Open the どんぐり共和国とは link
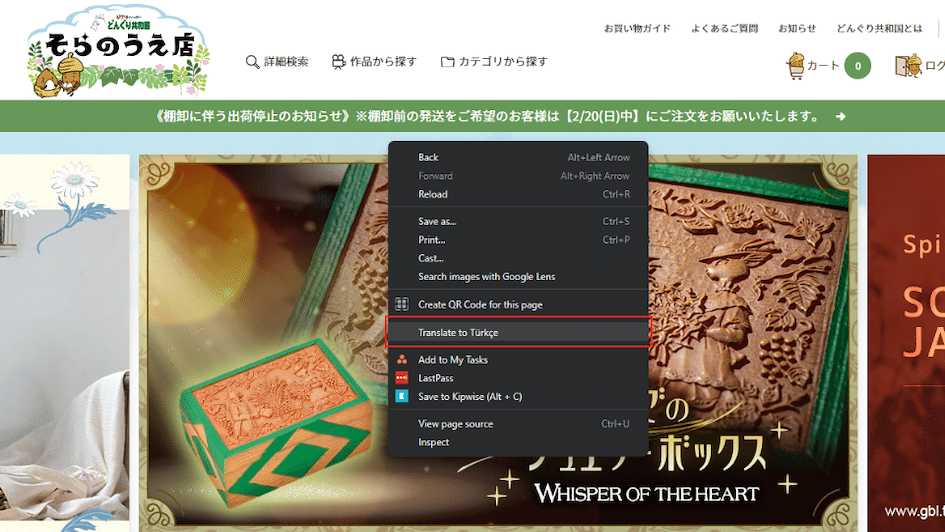This screenshot has height=532, width=945. (x=879, y=28)
